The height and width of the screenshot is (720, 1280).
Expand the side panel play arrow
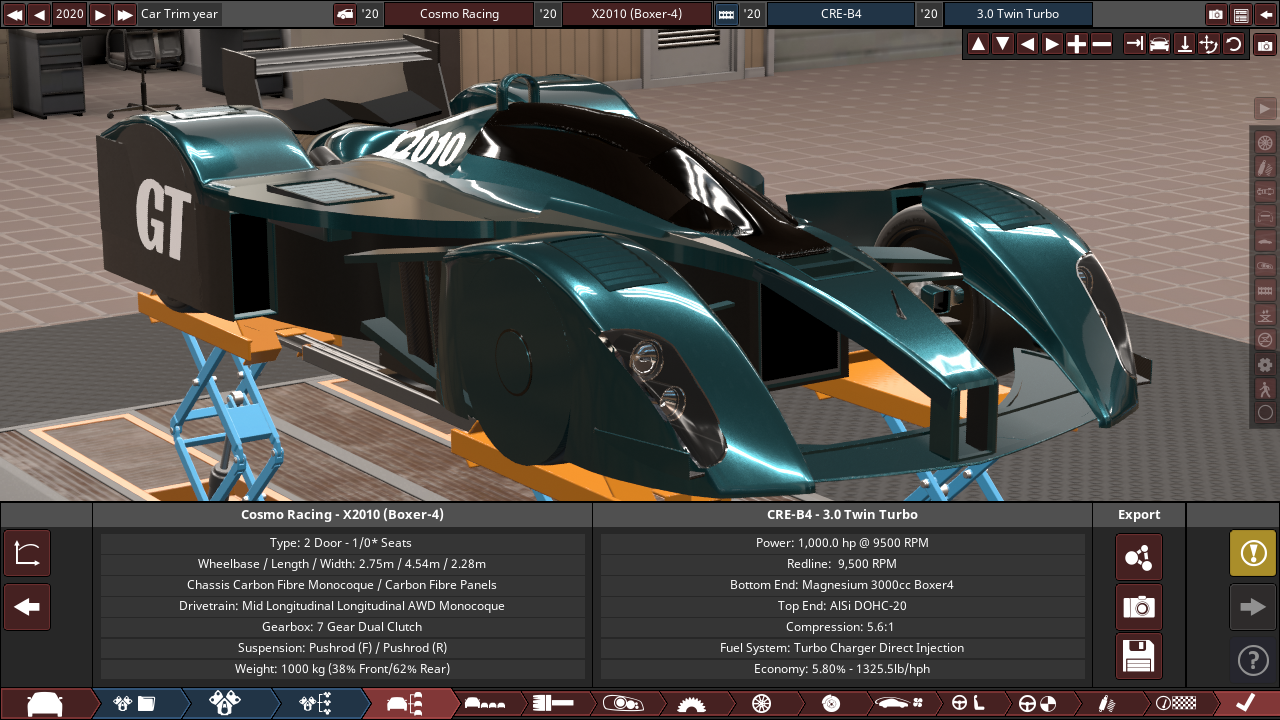(x=1265, y=108)
